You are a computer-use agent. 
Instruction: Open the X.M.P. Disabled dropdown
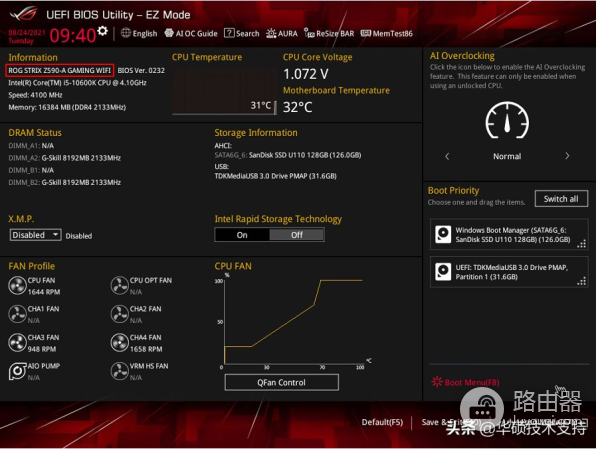36,235
